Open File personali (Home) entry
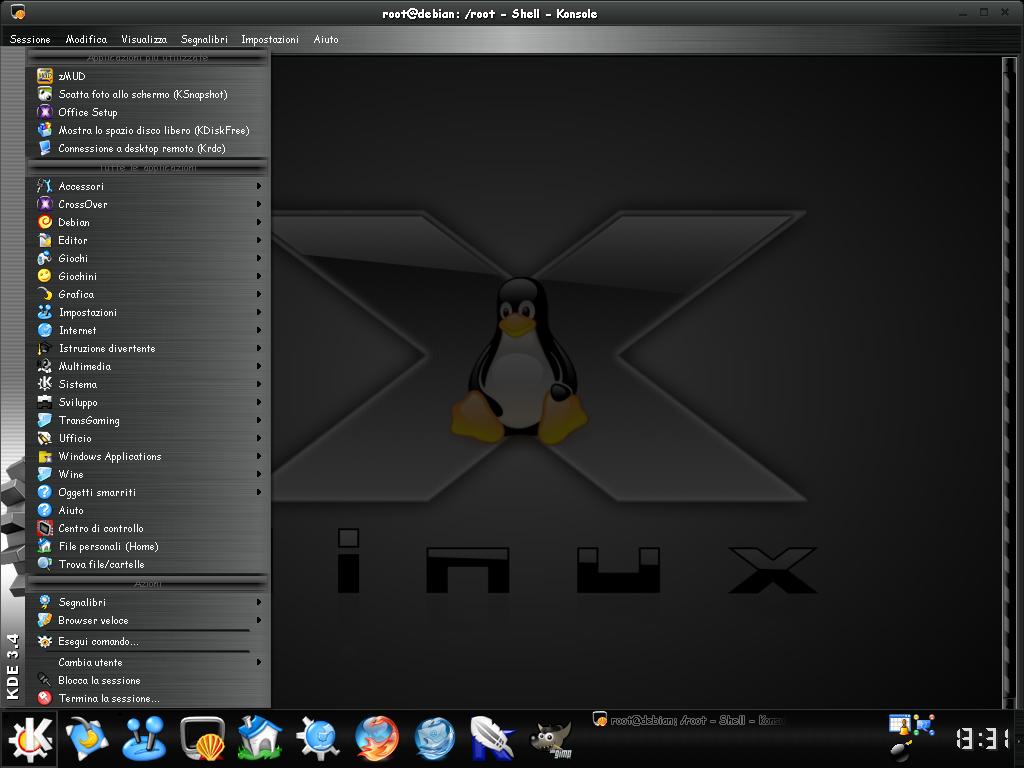The image size is (1024, 768). [x=148, y=546]
